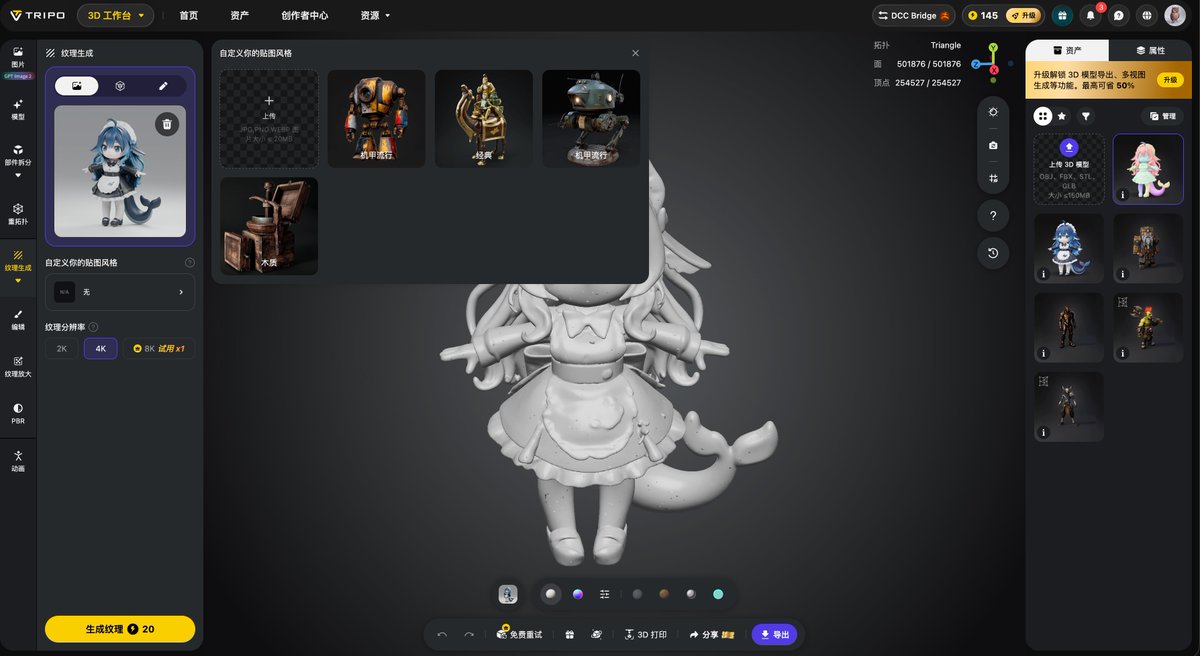The width and height of the screenshot is (1200, 656).
Task: Open the 纹理放大 texture upscale tool
Action: 18,366
